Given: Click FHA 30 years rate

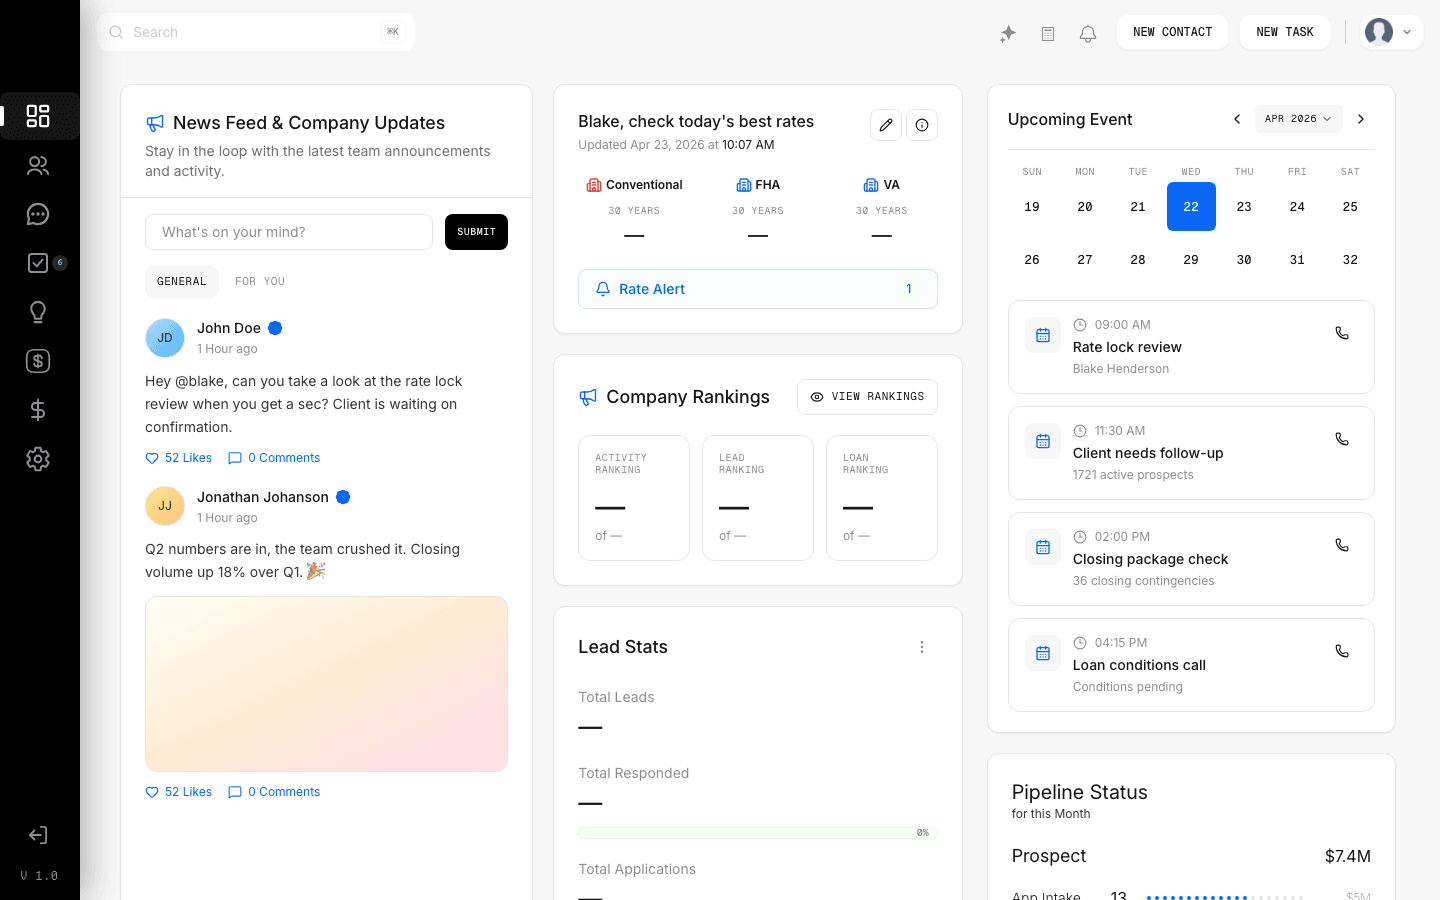Looking at the screenshot, I should point(758,210).
